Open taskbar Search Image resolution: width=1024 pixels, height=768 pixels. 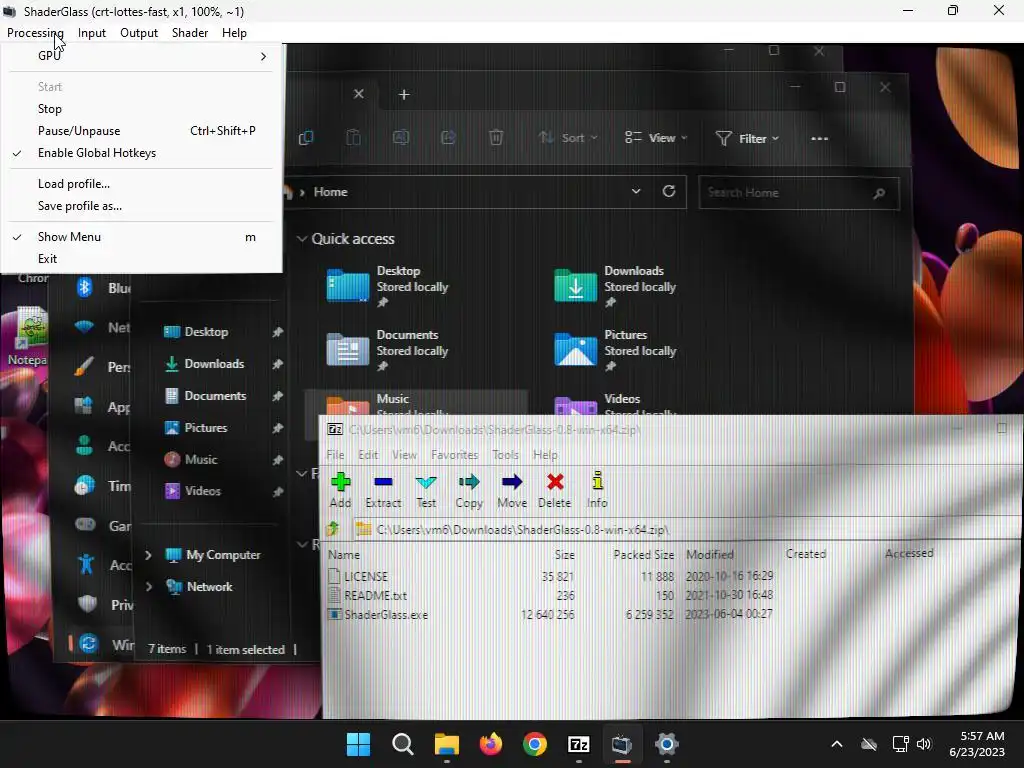point(402,744)
